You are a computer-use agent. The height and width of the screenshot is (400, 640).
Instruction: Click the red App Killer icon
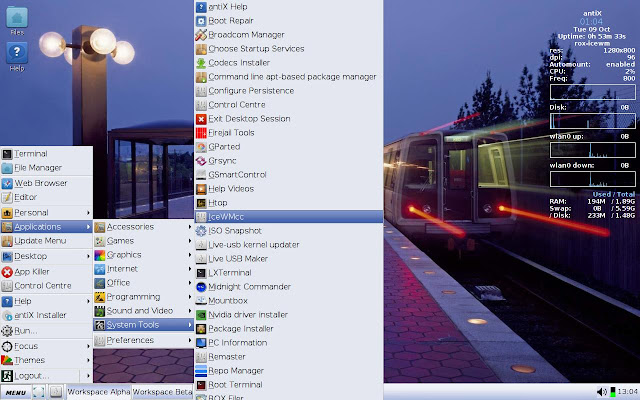[x=7, y=272]
